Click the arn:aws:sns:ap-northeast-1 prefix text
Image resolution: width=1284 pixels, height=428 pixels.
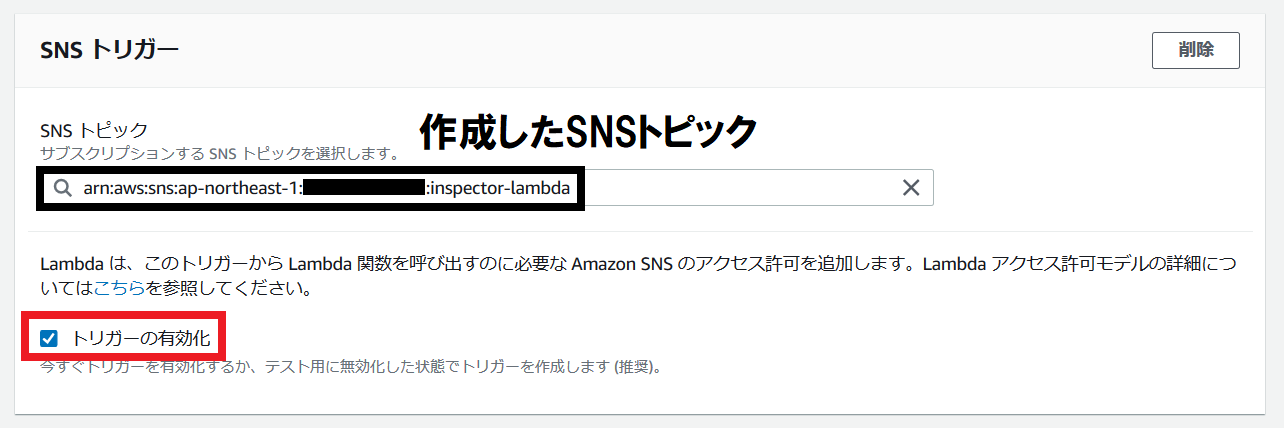click(191, 187)
